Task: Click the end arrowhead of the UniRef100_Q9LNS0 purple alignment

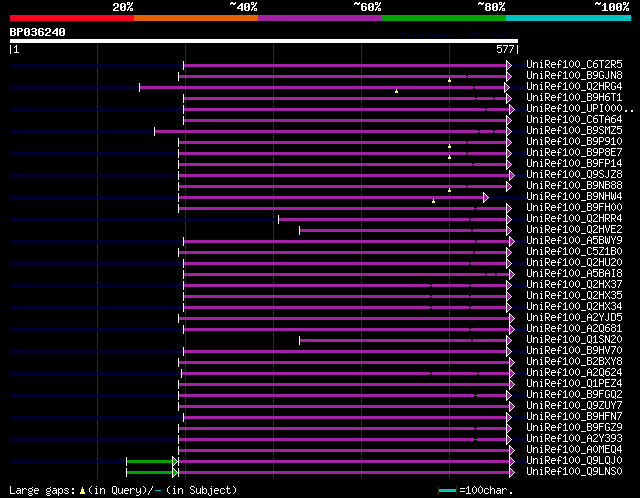Action: point(512,473)
